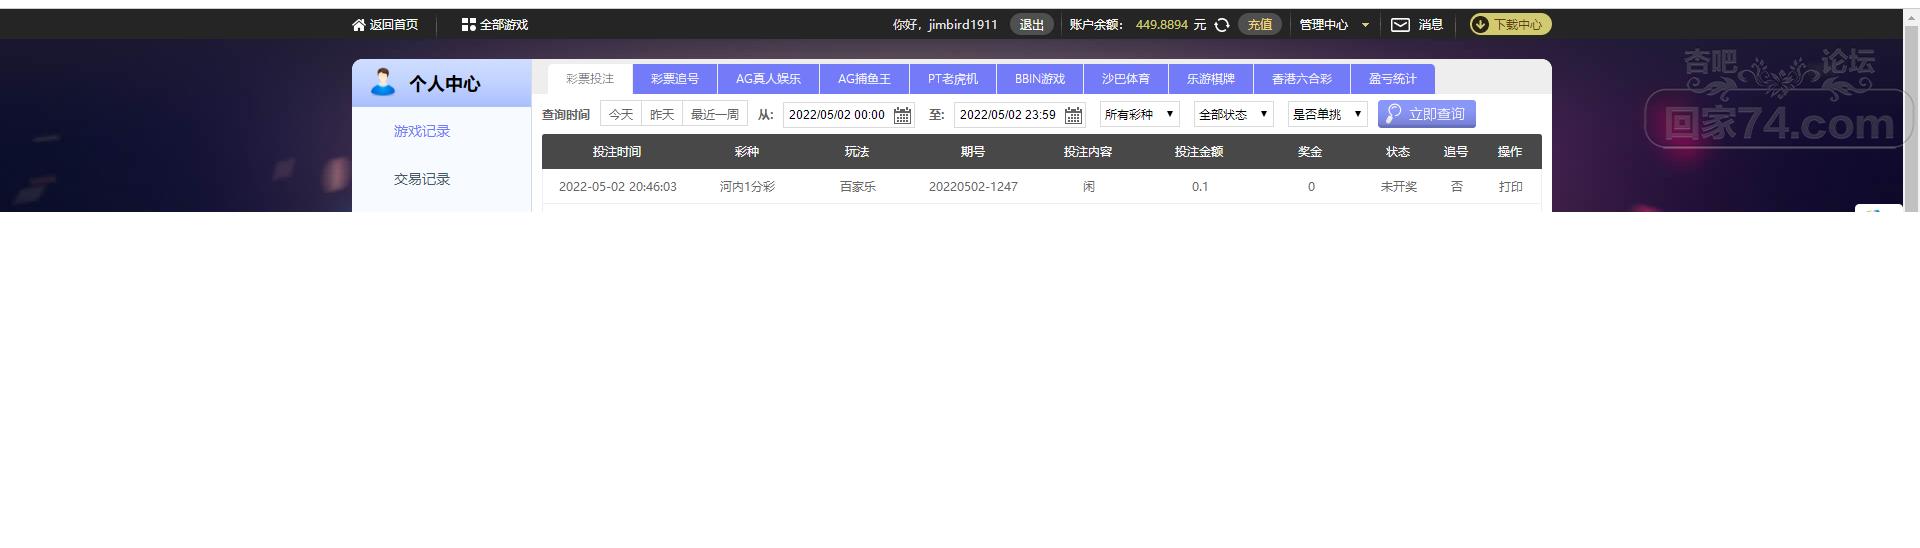Click the 返回首页 link
This screenshot has width=1920, height=548.
click(394, 25)
